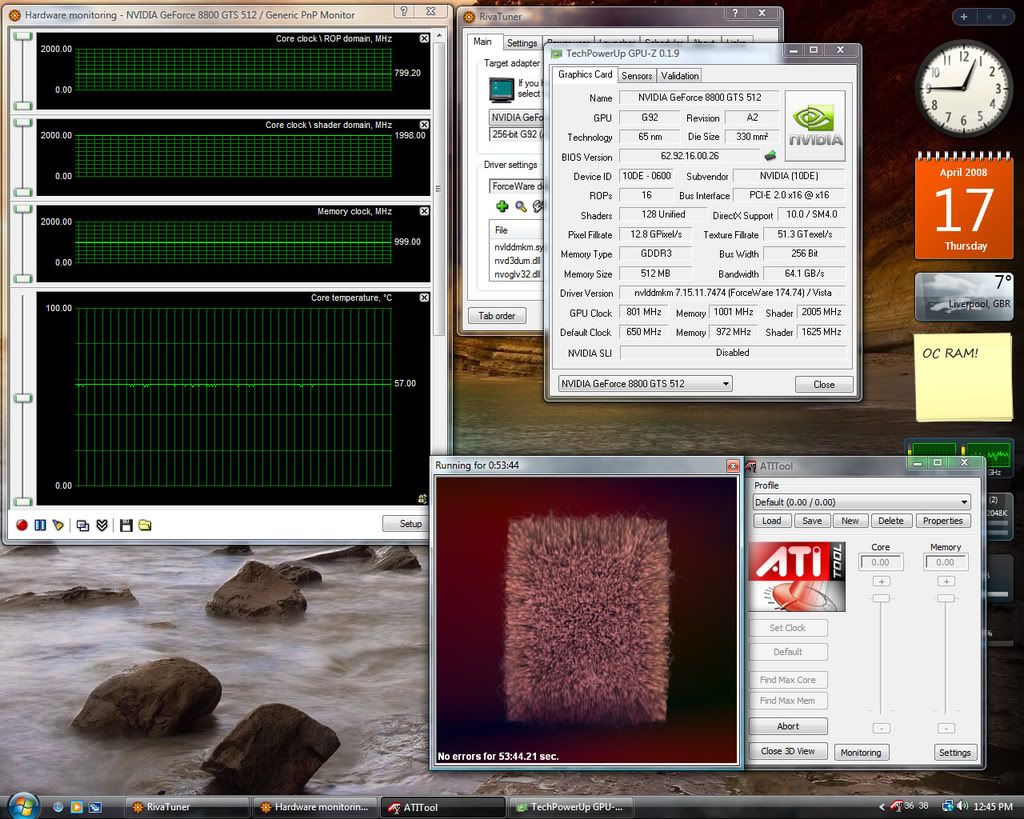Click the red record button in Hardware monitoring

point(22,524)
